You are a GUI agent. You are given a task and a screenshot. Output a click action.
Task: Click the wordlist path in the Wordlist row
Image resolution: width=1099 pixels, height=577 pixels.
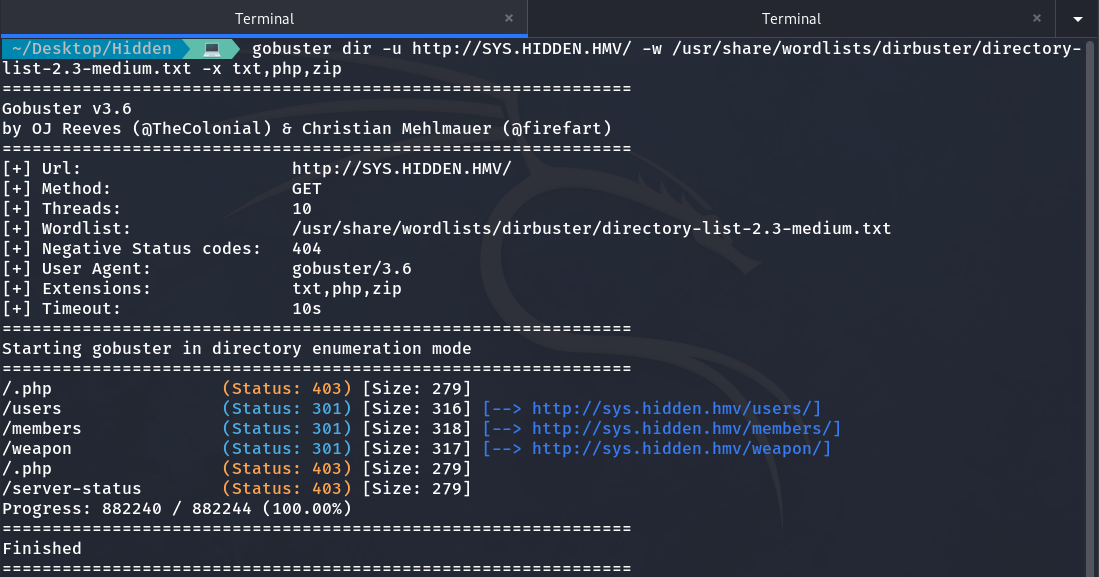pos(591,228)
